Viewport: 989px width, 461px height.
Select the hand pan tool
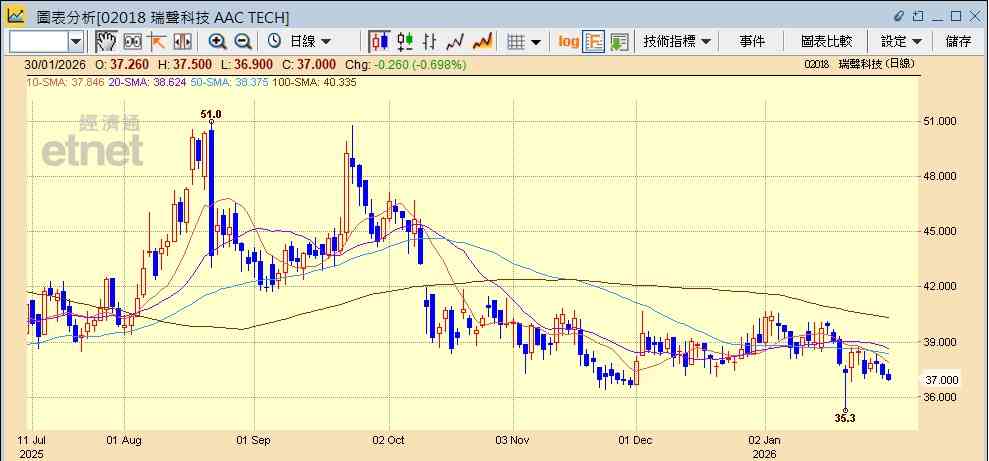coord(107,42)
